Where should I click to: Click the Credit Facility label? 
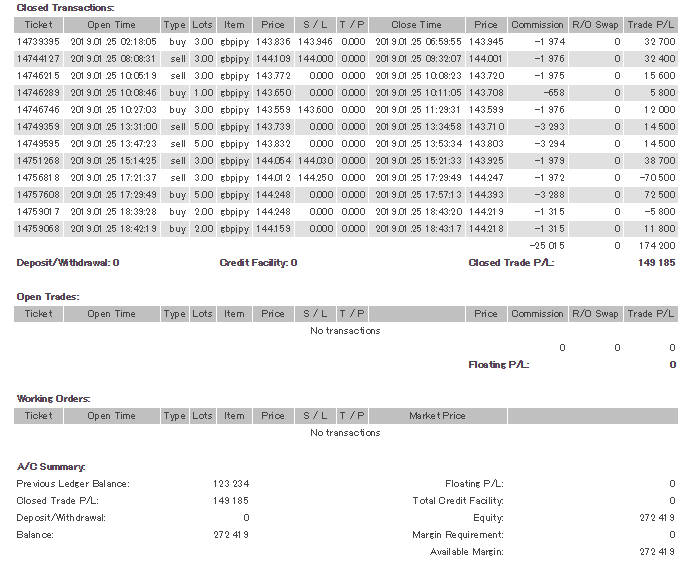pyautogui.click(x=254, y=263)
